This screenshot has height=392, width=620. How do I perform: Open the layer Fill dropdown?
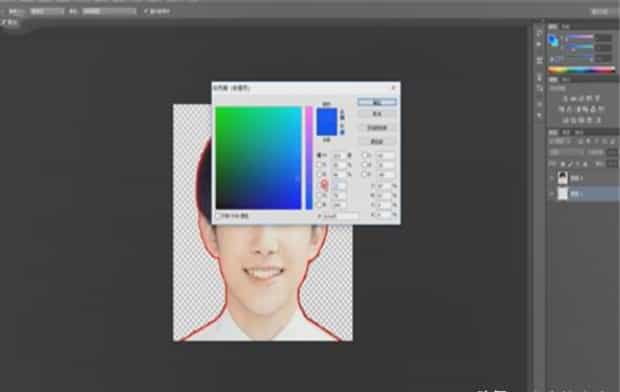[612, 164]
